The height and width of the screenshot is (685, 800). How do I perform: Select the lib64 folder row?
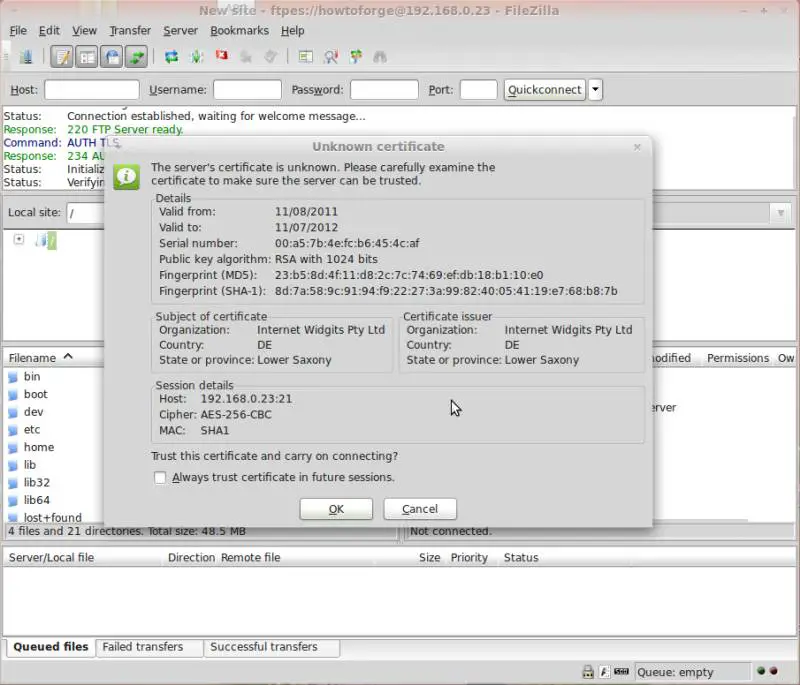54,500
